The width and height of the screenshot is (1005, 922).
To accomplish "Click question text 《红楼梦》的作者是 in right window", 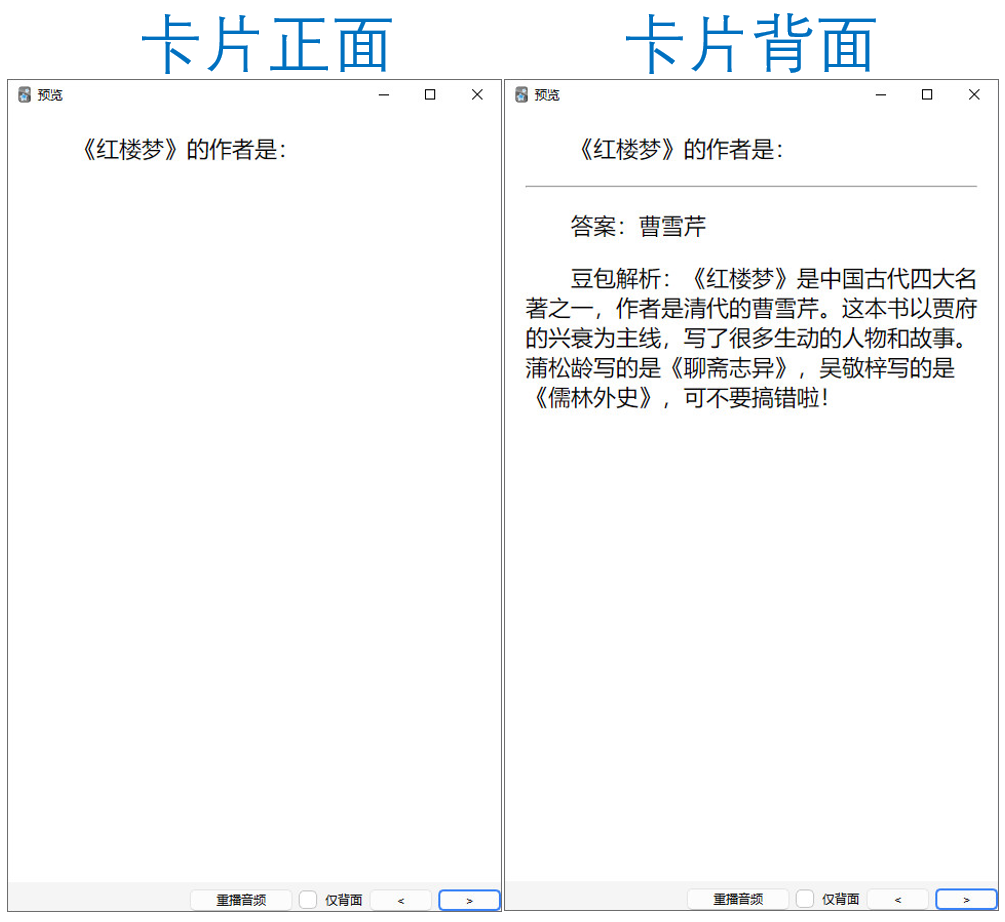I will point(681,150).
